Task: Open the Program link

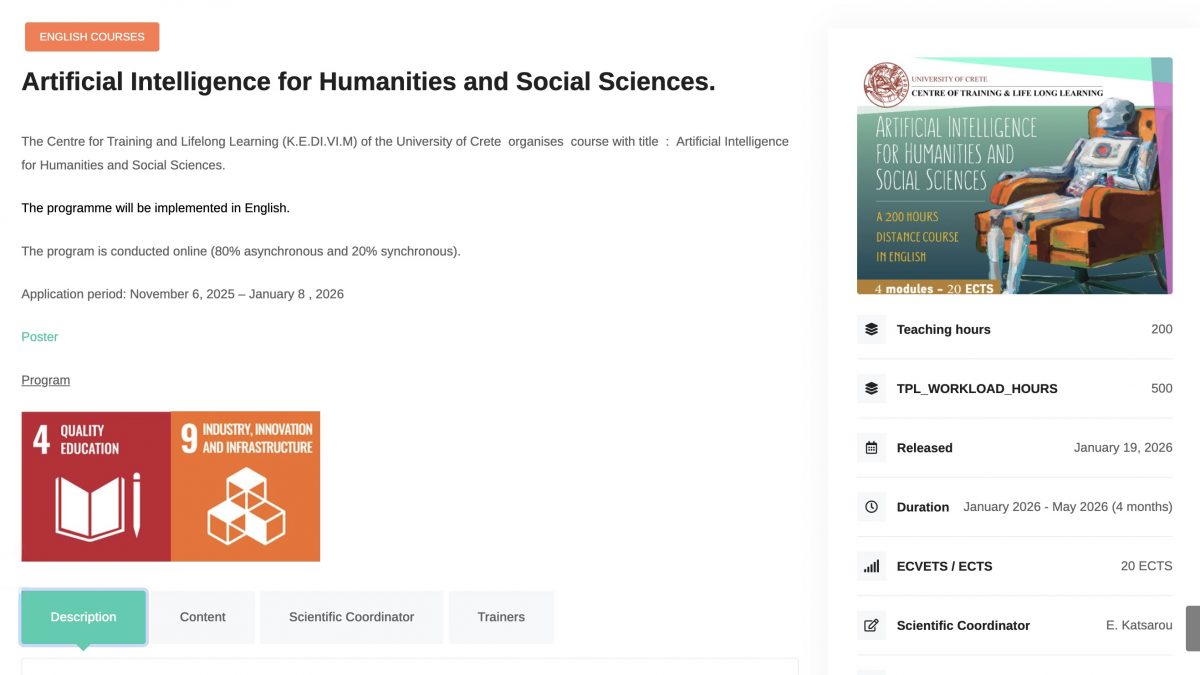Action: coord(46,380)
